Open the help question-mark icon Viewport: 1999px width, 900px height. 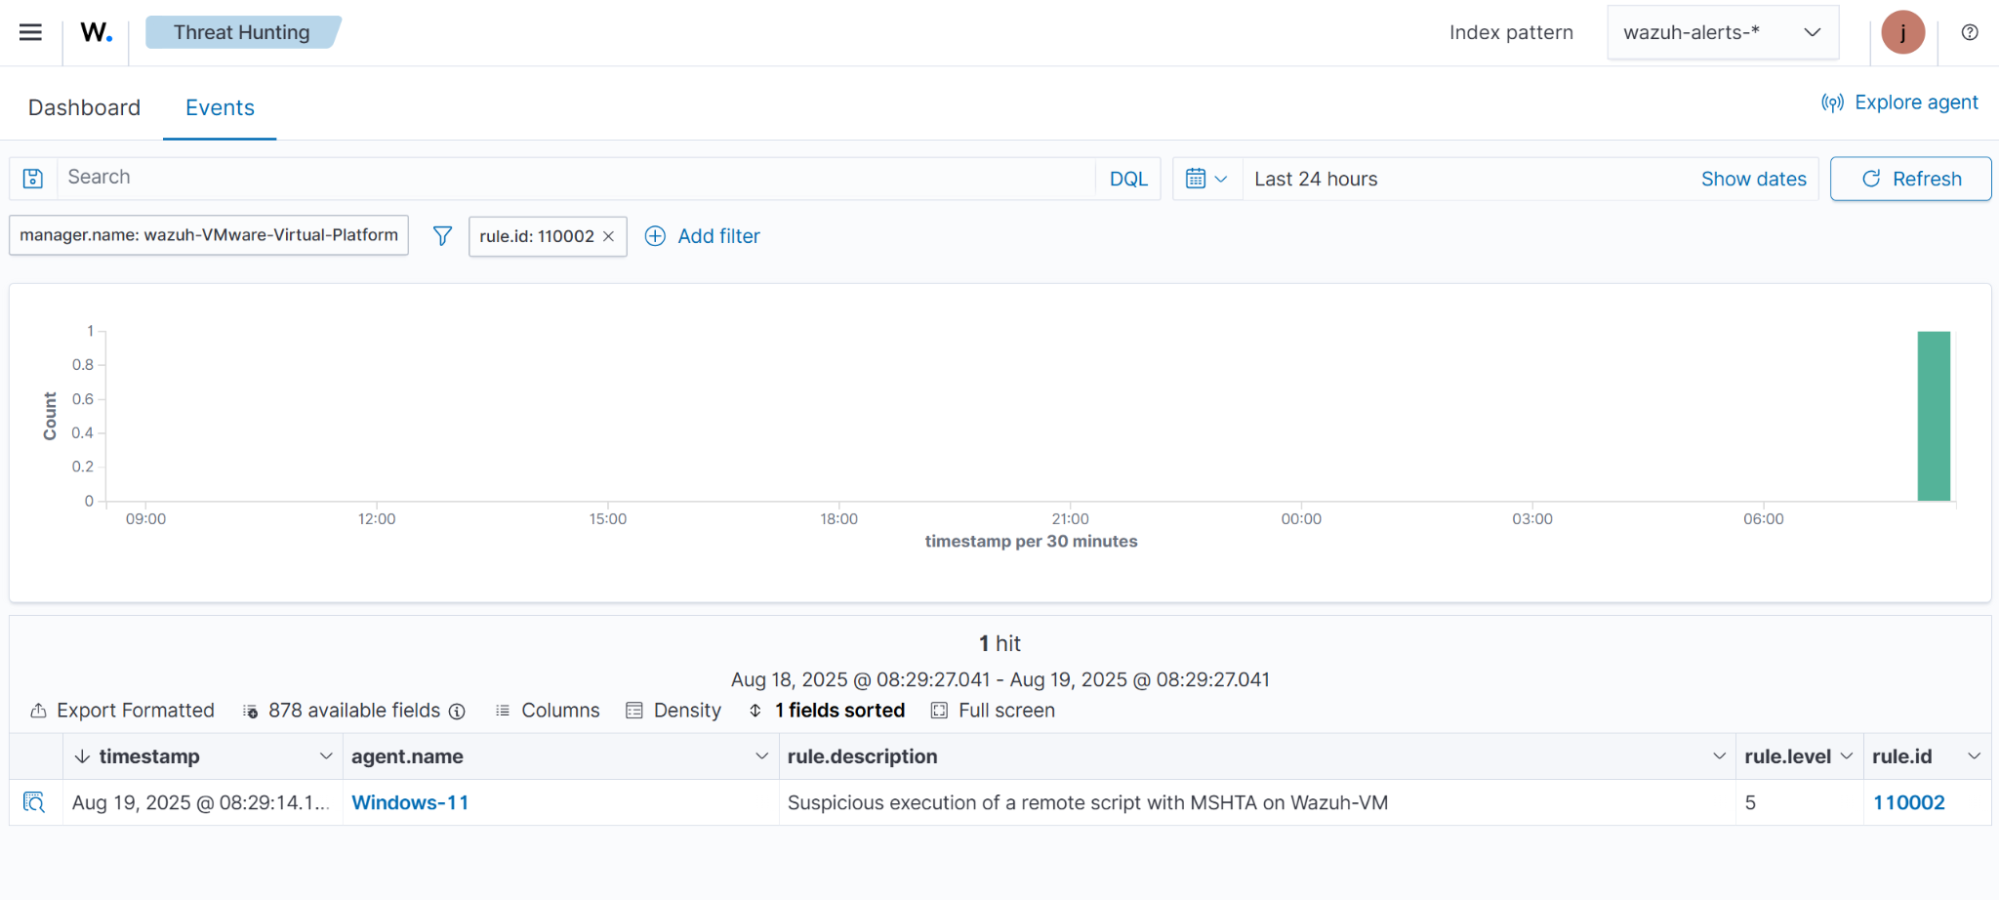(x=1969, y=32)
